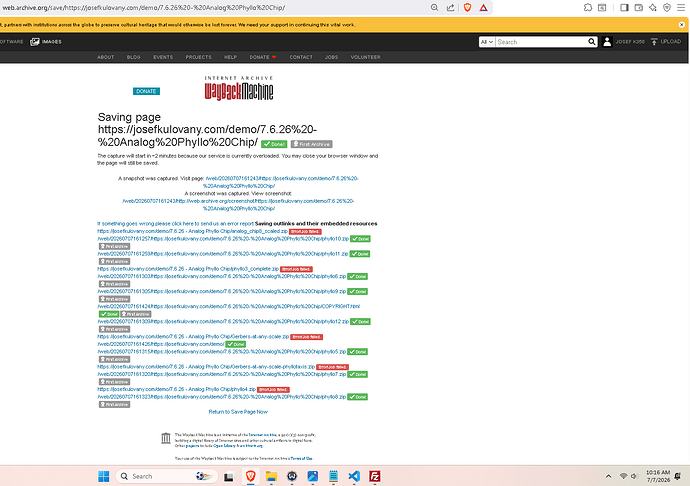The image size is (690, 486).
Task: Click the browser address bar URL
Action: click(143, 7)
